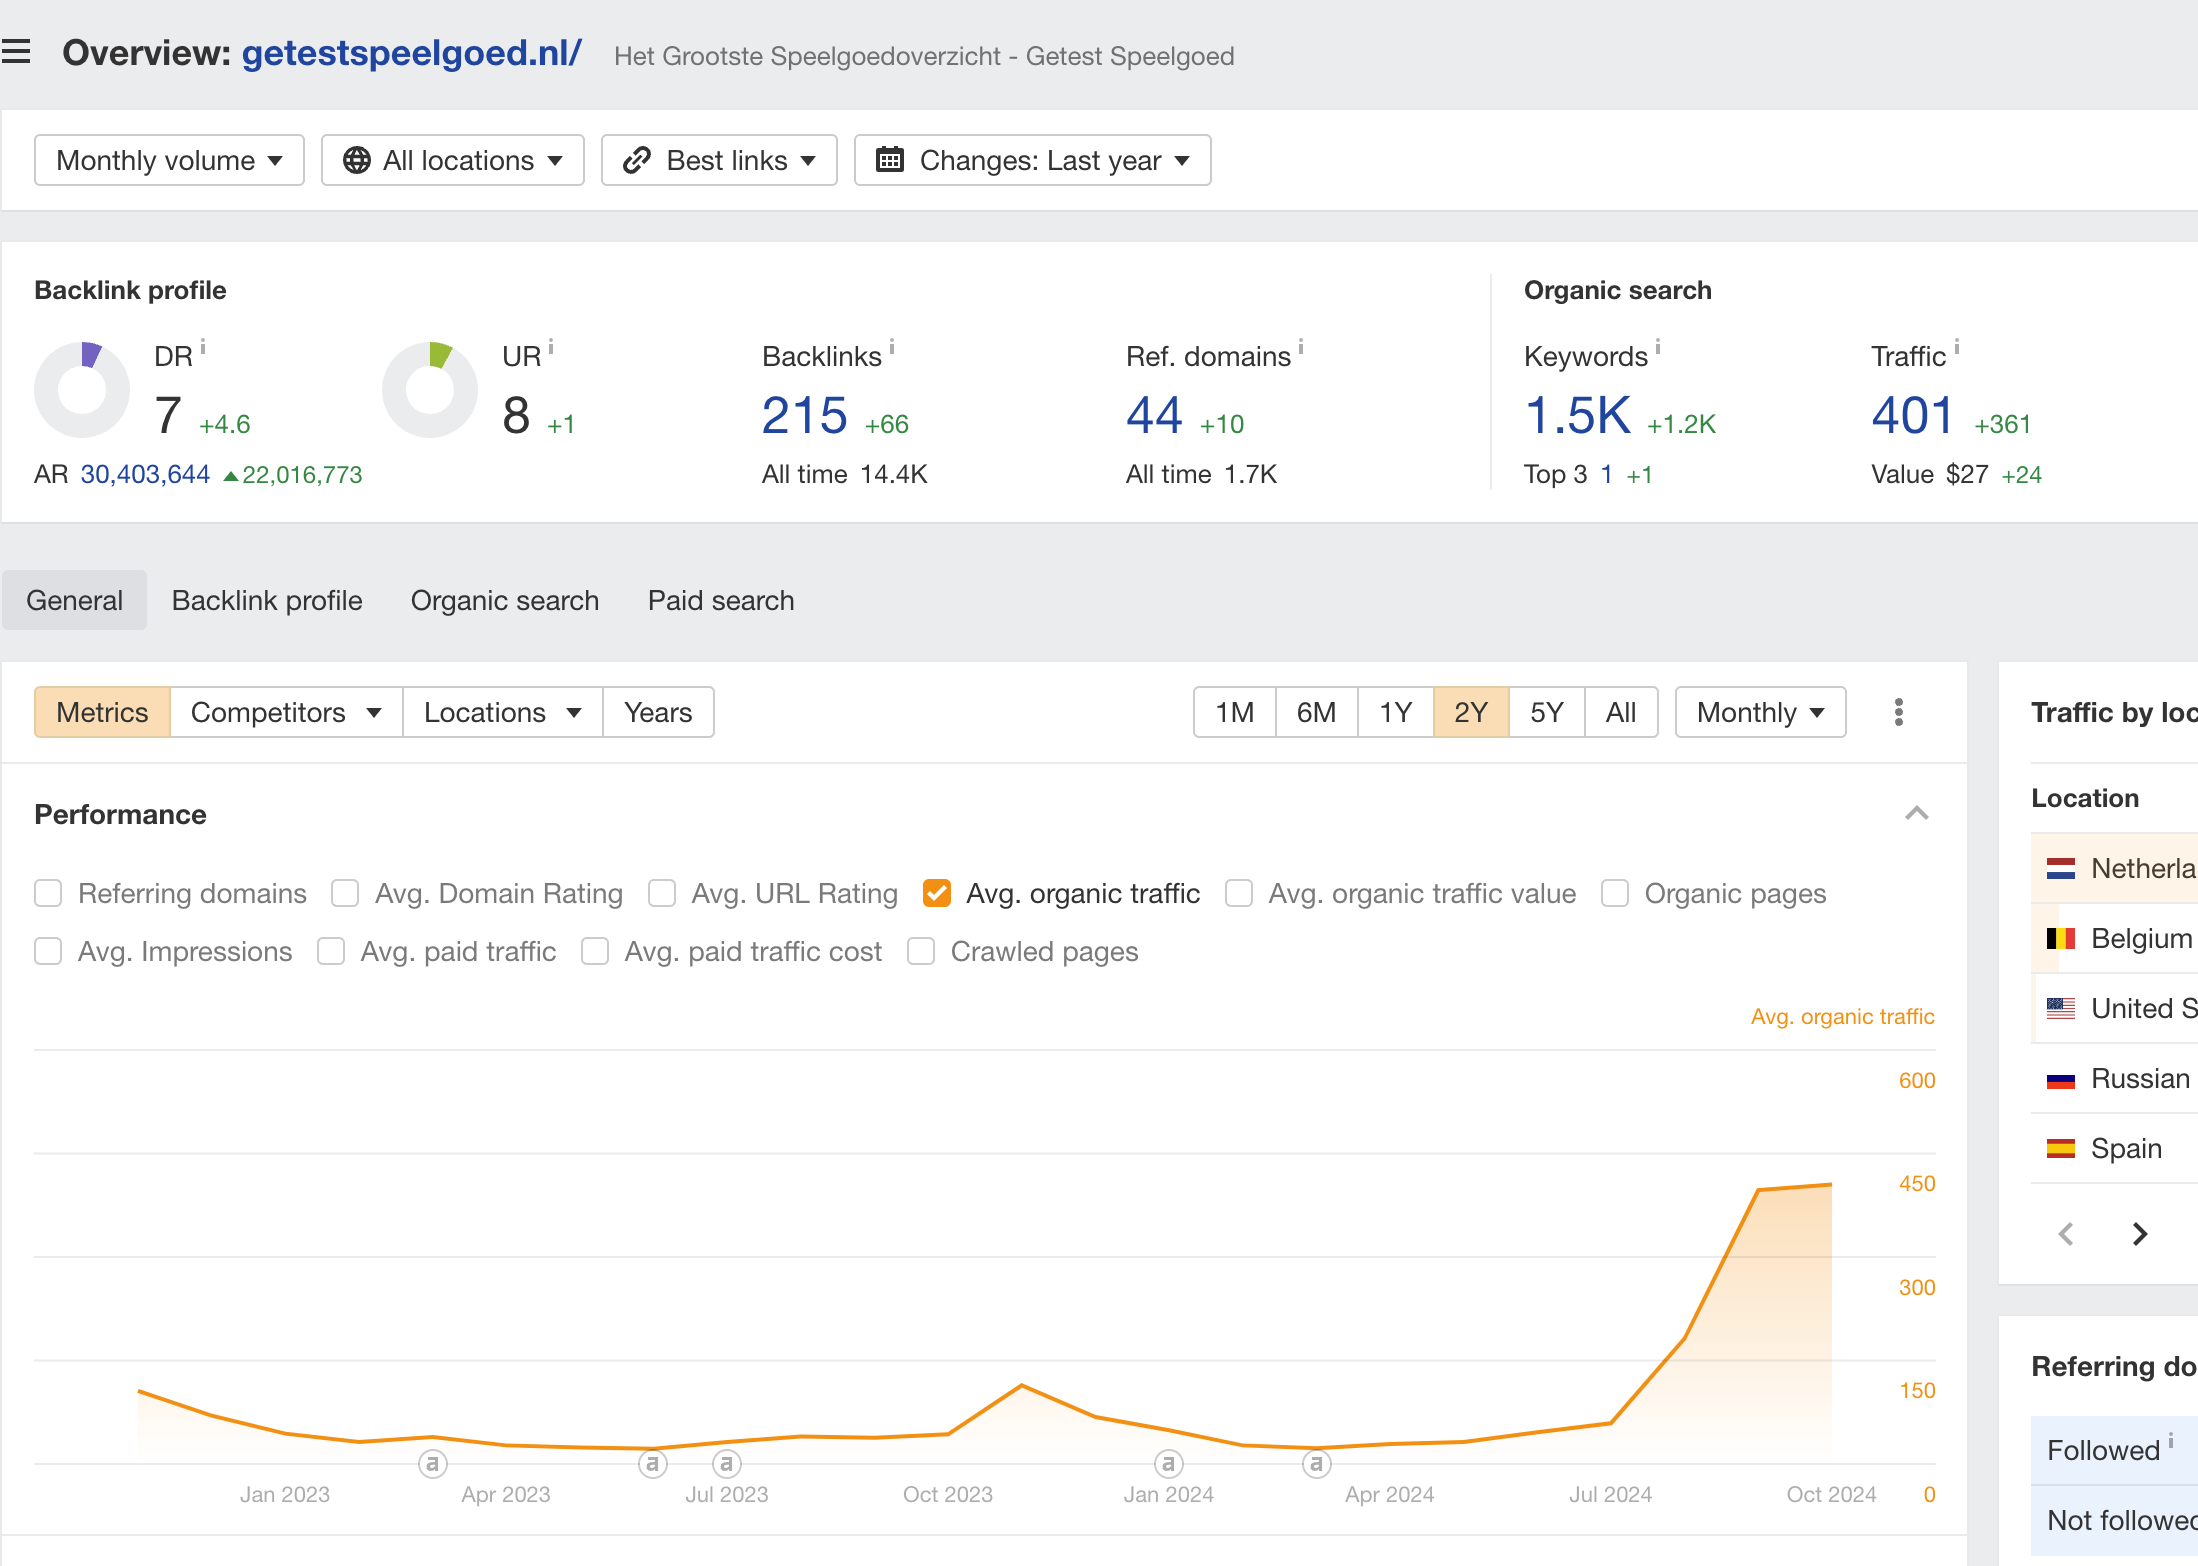Click the annotation marker near Jun 2023
This screenshot has height=1566, width=2198.
tap(653, 1464)
